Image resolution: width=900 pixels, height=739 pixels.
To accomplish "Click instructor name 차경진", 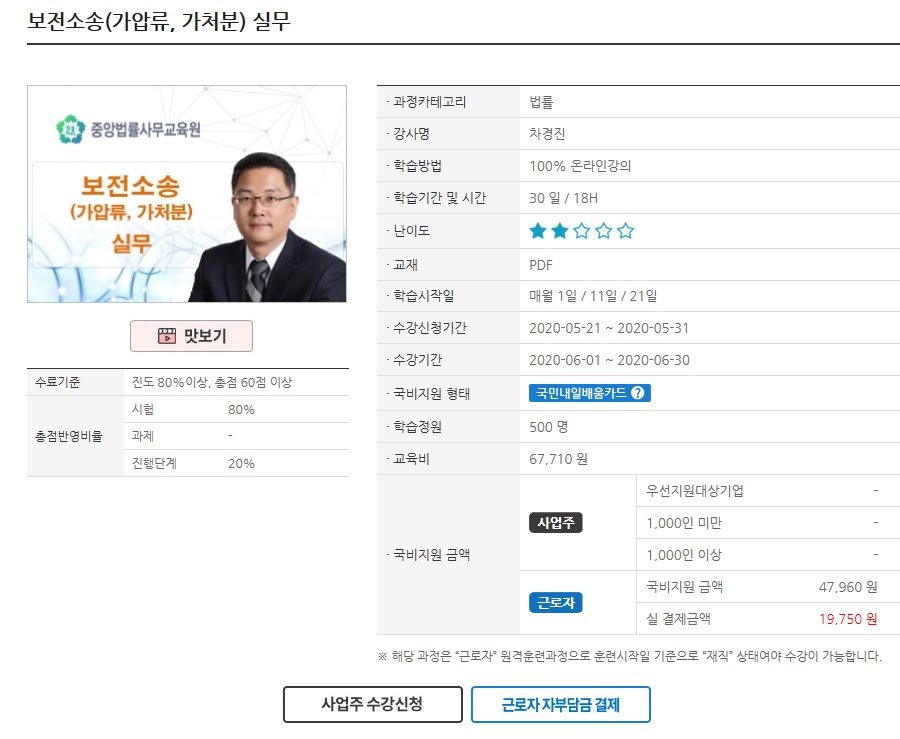I will (x=547, y=134).
